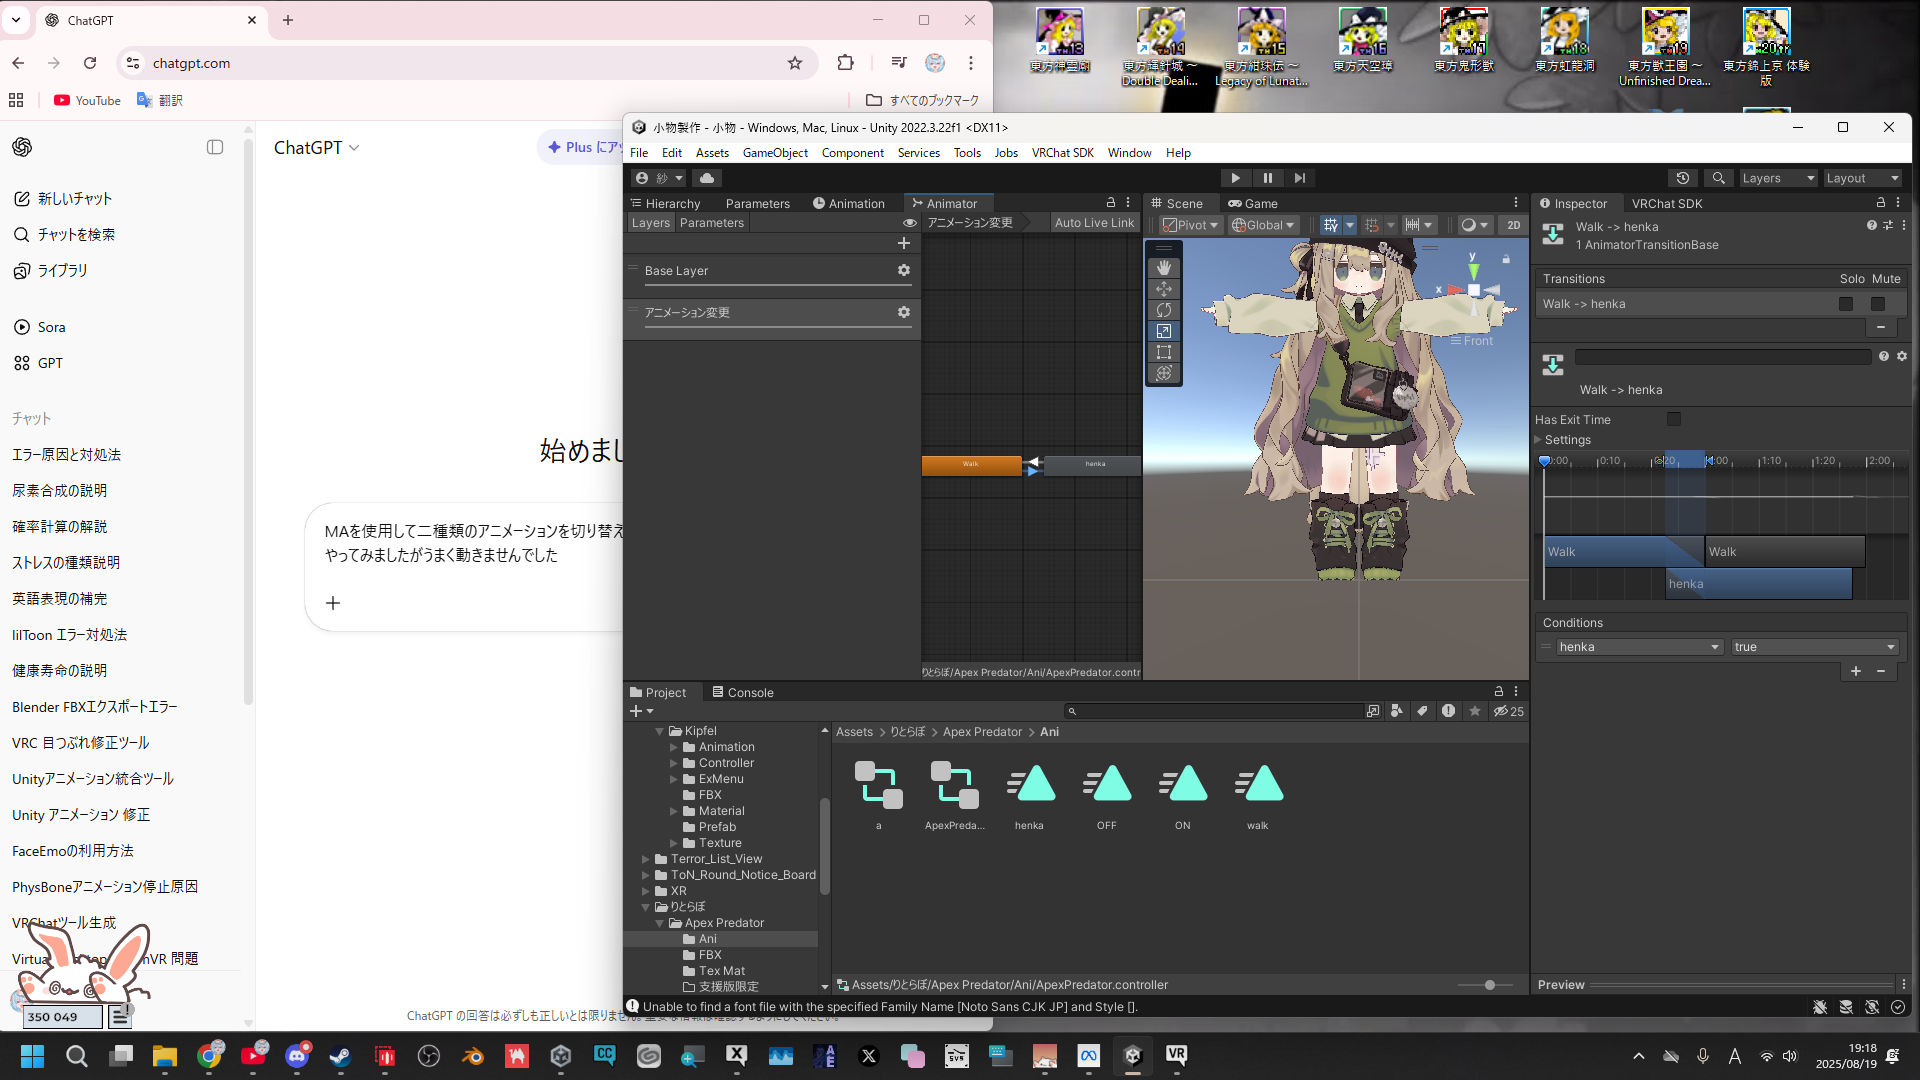Select the Move tool in Scene toolbar
This screenshot has height=1080, width=1920.
pyautogui.click(x=1163, y=289)
